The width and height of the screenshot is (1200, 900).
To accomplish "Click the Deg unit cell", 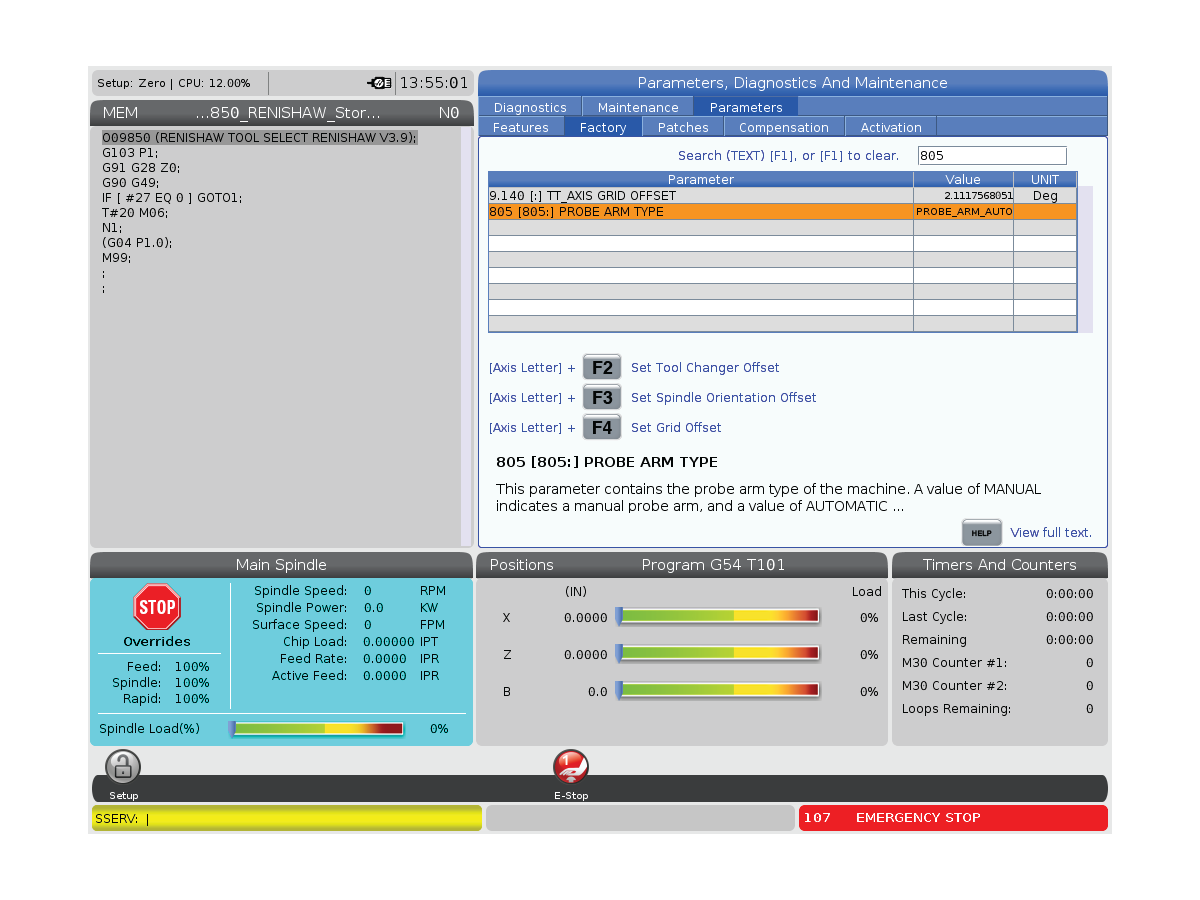I will 1045,196.
